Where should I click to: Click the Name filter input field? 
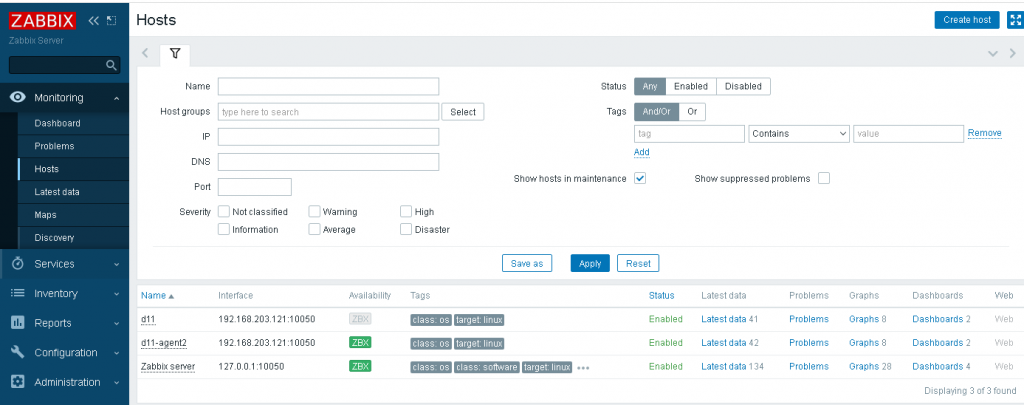[x=328, y=86]
